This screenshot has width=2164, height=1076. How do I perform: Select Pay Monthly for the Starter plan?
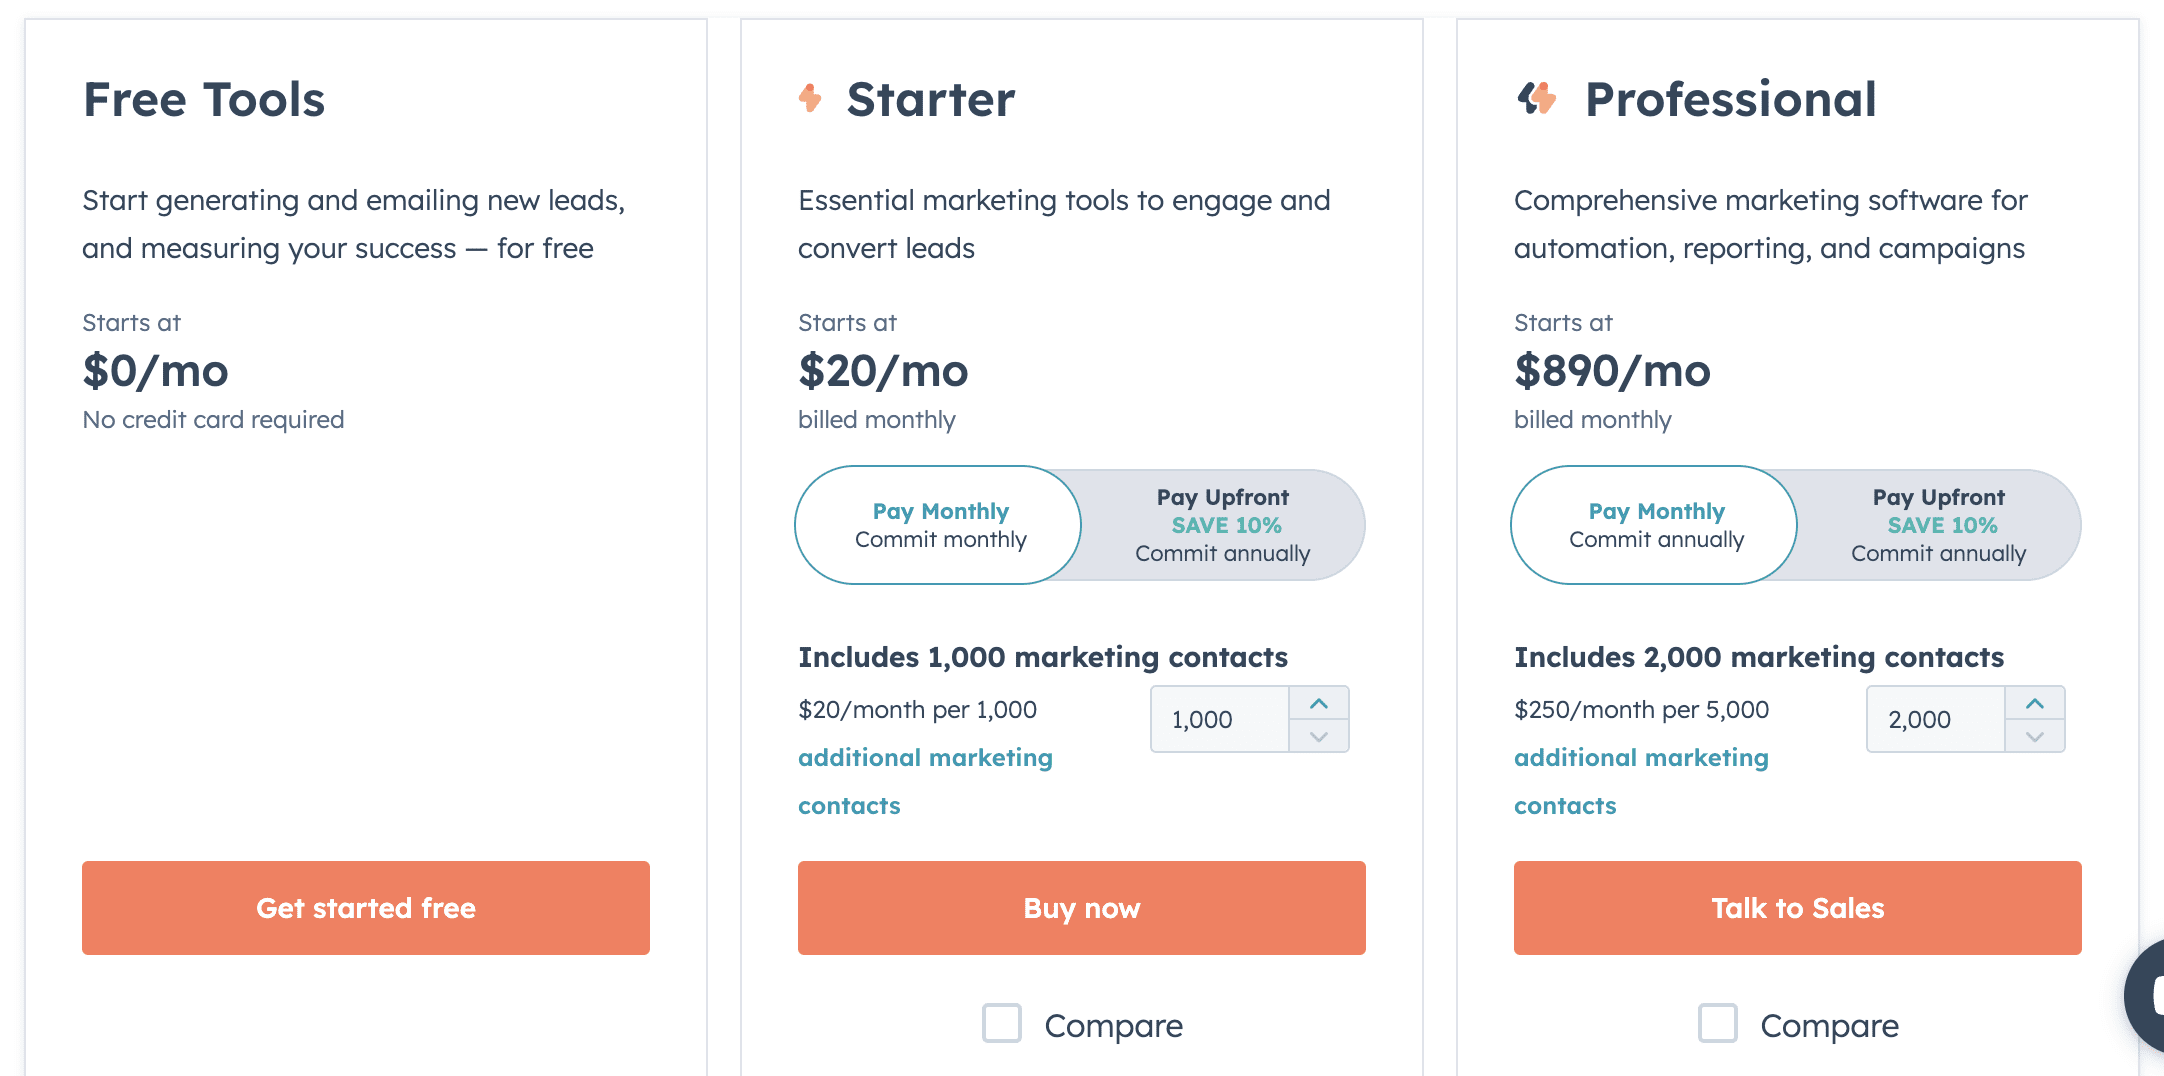[x=938, y=525]
